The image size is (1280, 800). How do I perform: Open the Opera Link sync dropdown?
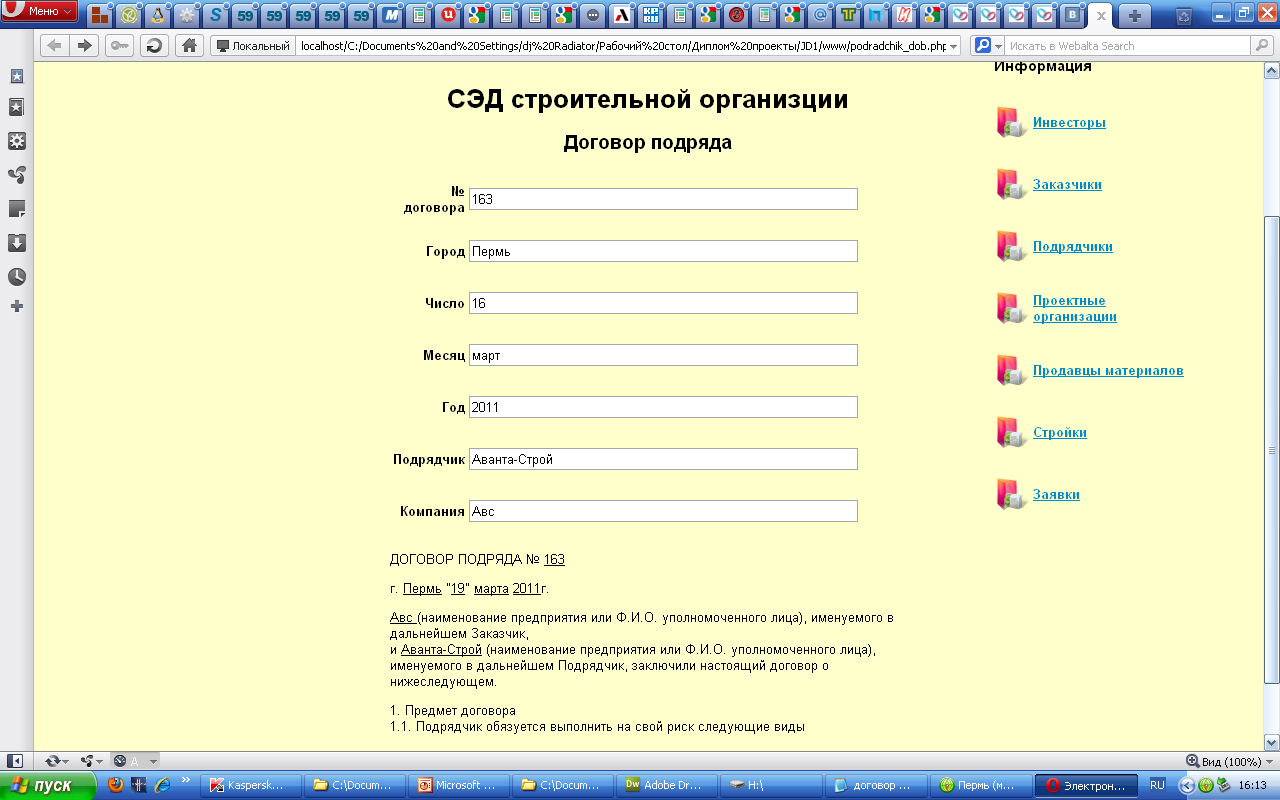(57, 761)
